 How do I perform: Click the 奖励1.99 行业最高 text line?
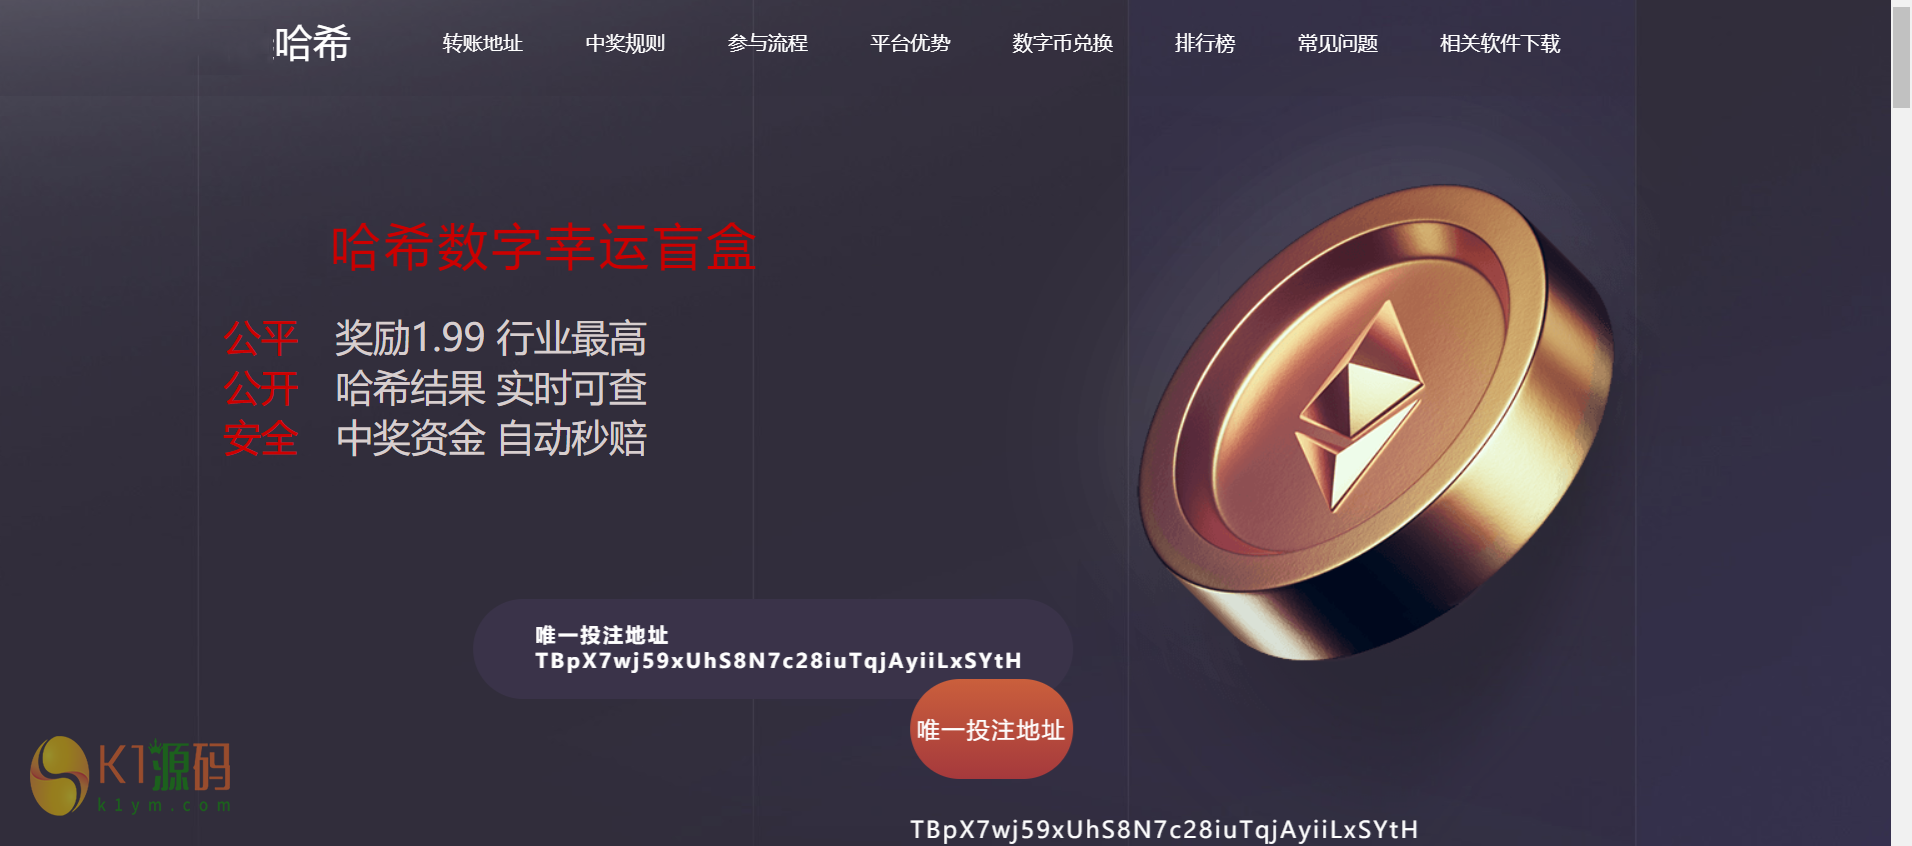(491, 338)
